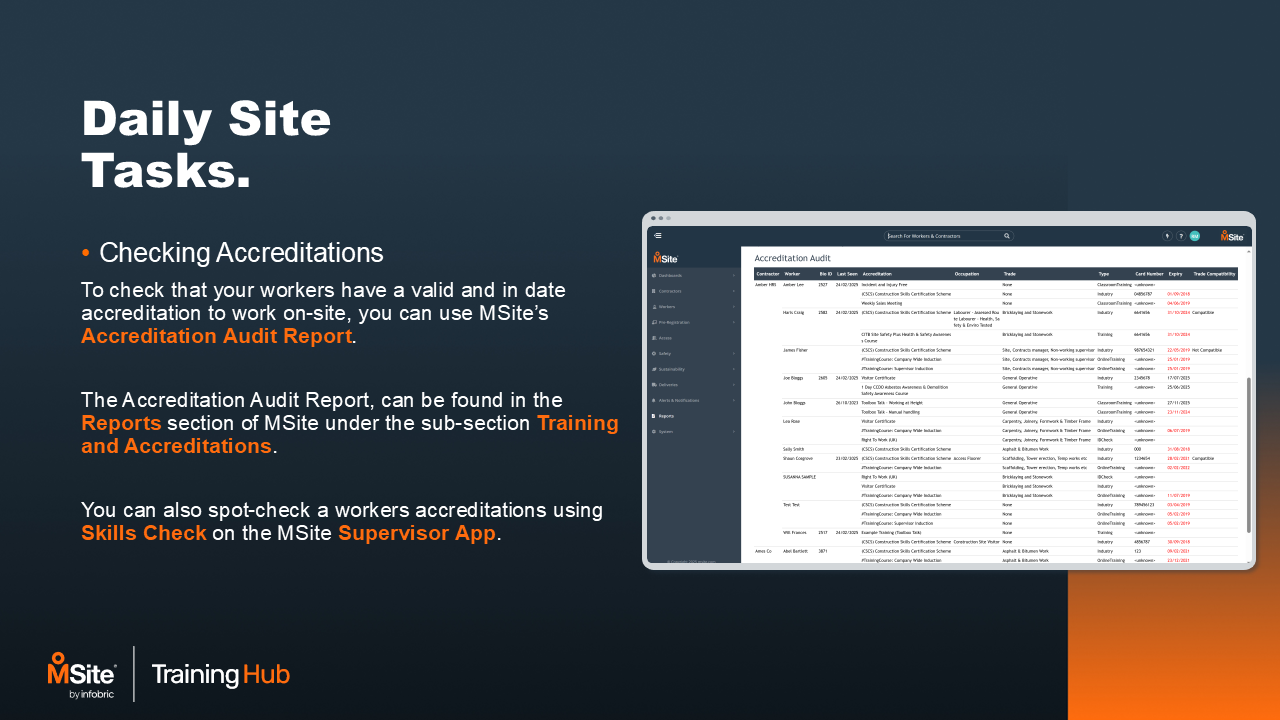Click the MSite logo in the sidebar
Viewport: 1280px width, 720px height.
(667, 257)
